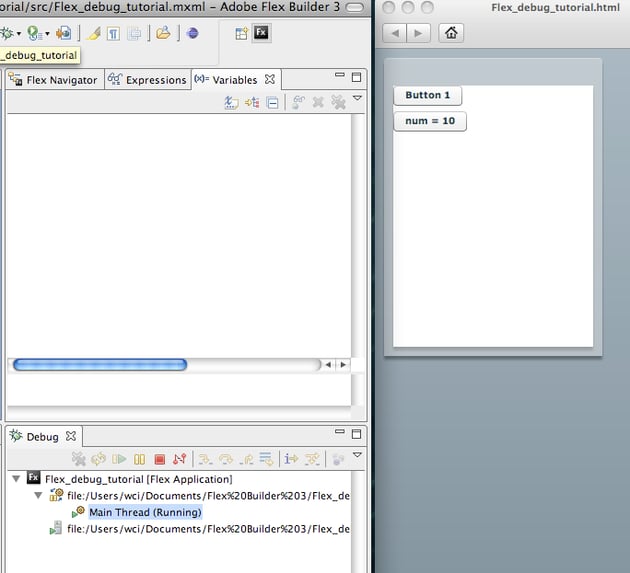
Task: Click the Disconnect icon in Debug toolbar
Action: [x=180, y=459]
